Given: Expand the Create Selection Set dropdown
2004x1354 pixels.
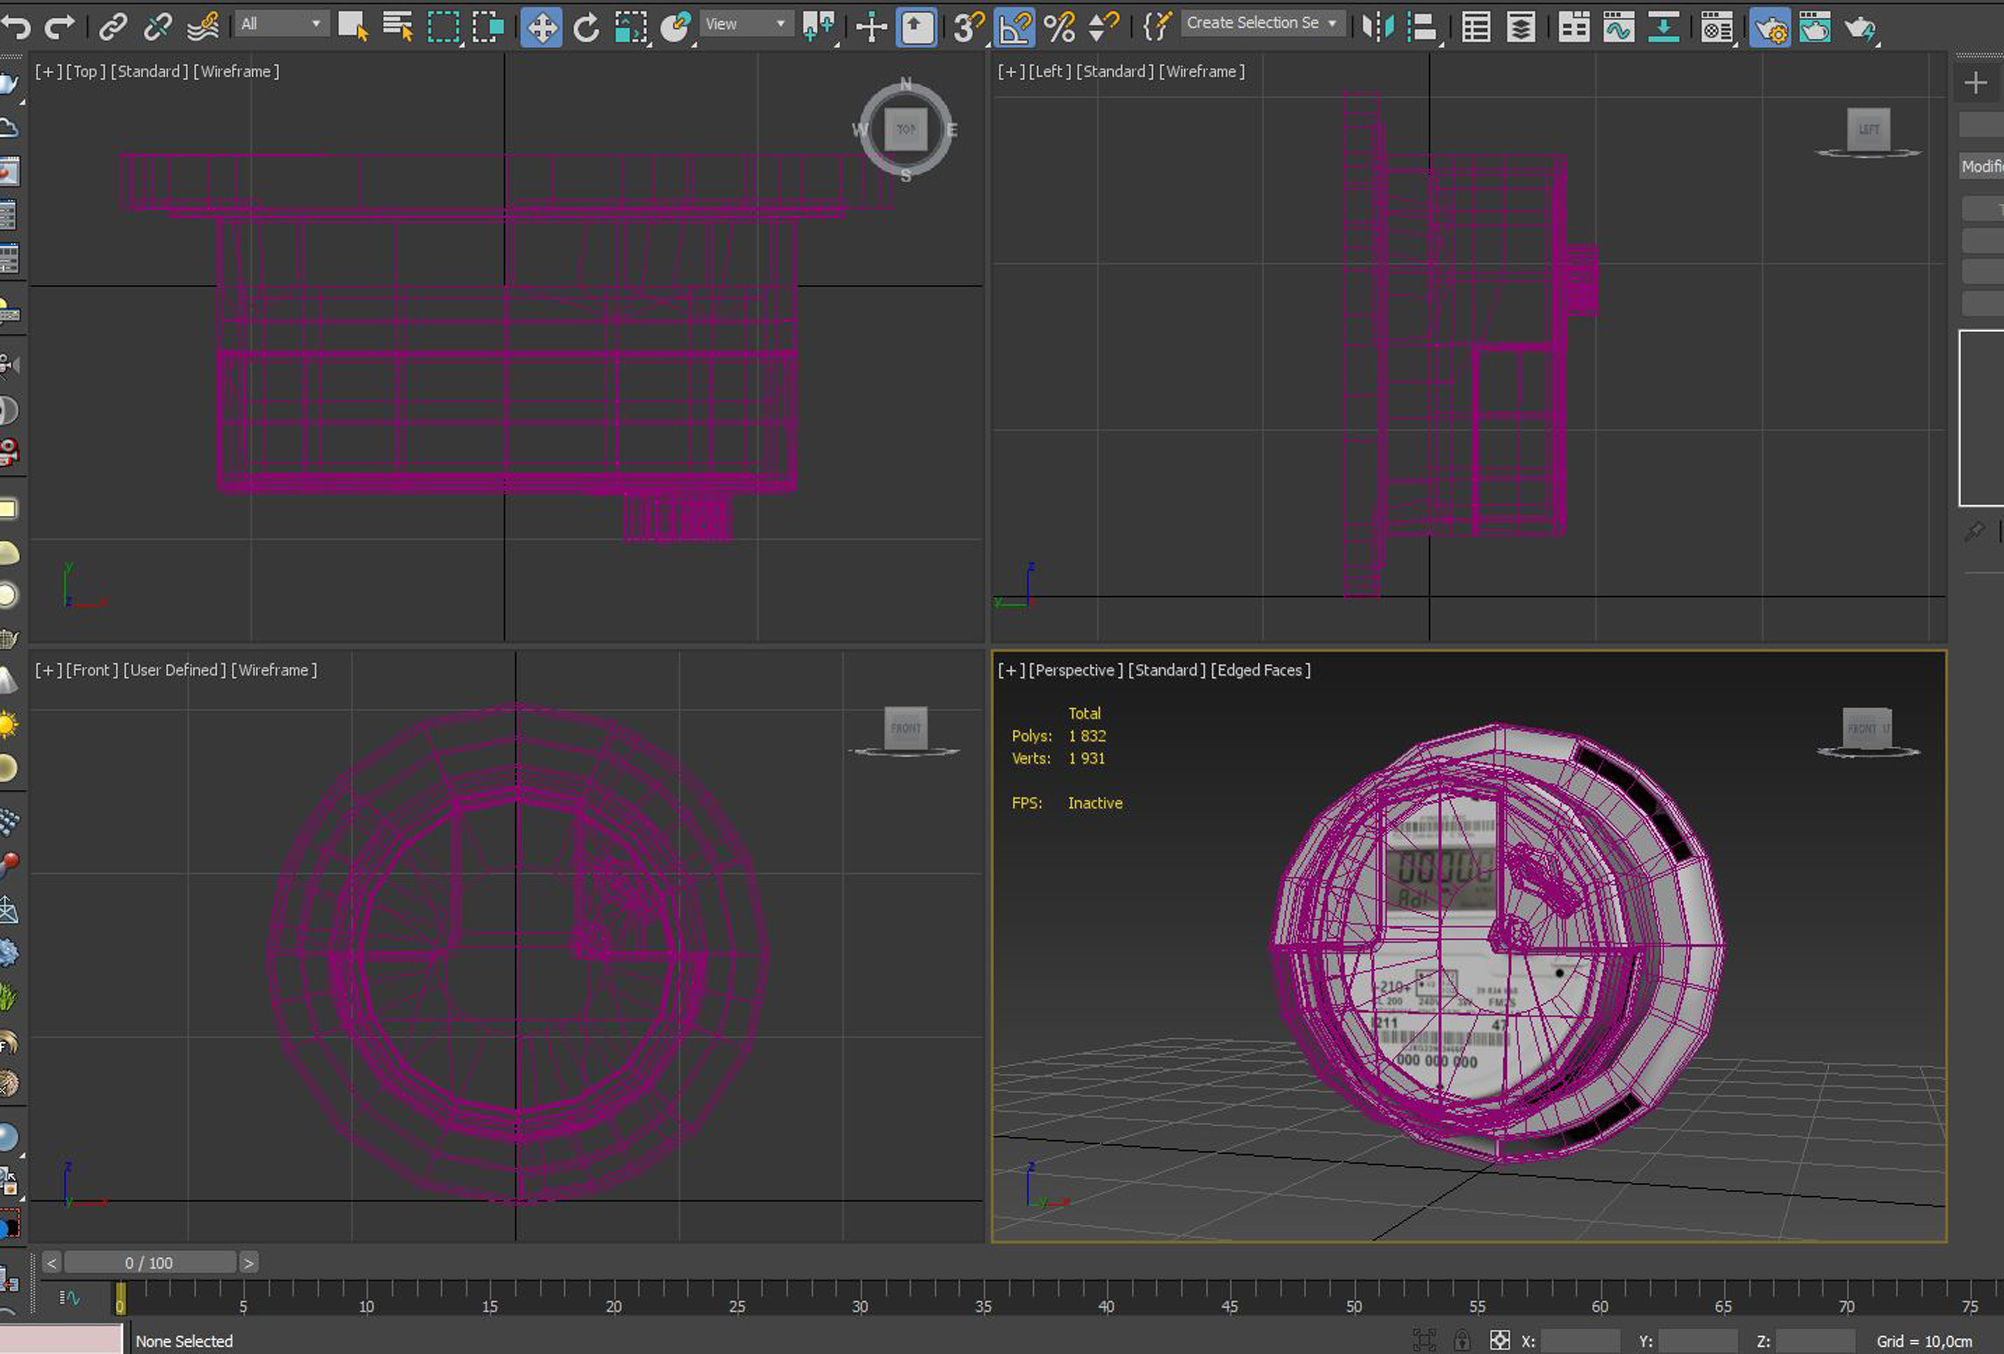Looking at the screenshot, I should click(1261, 23).
